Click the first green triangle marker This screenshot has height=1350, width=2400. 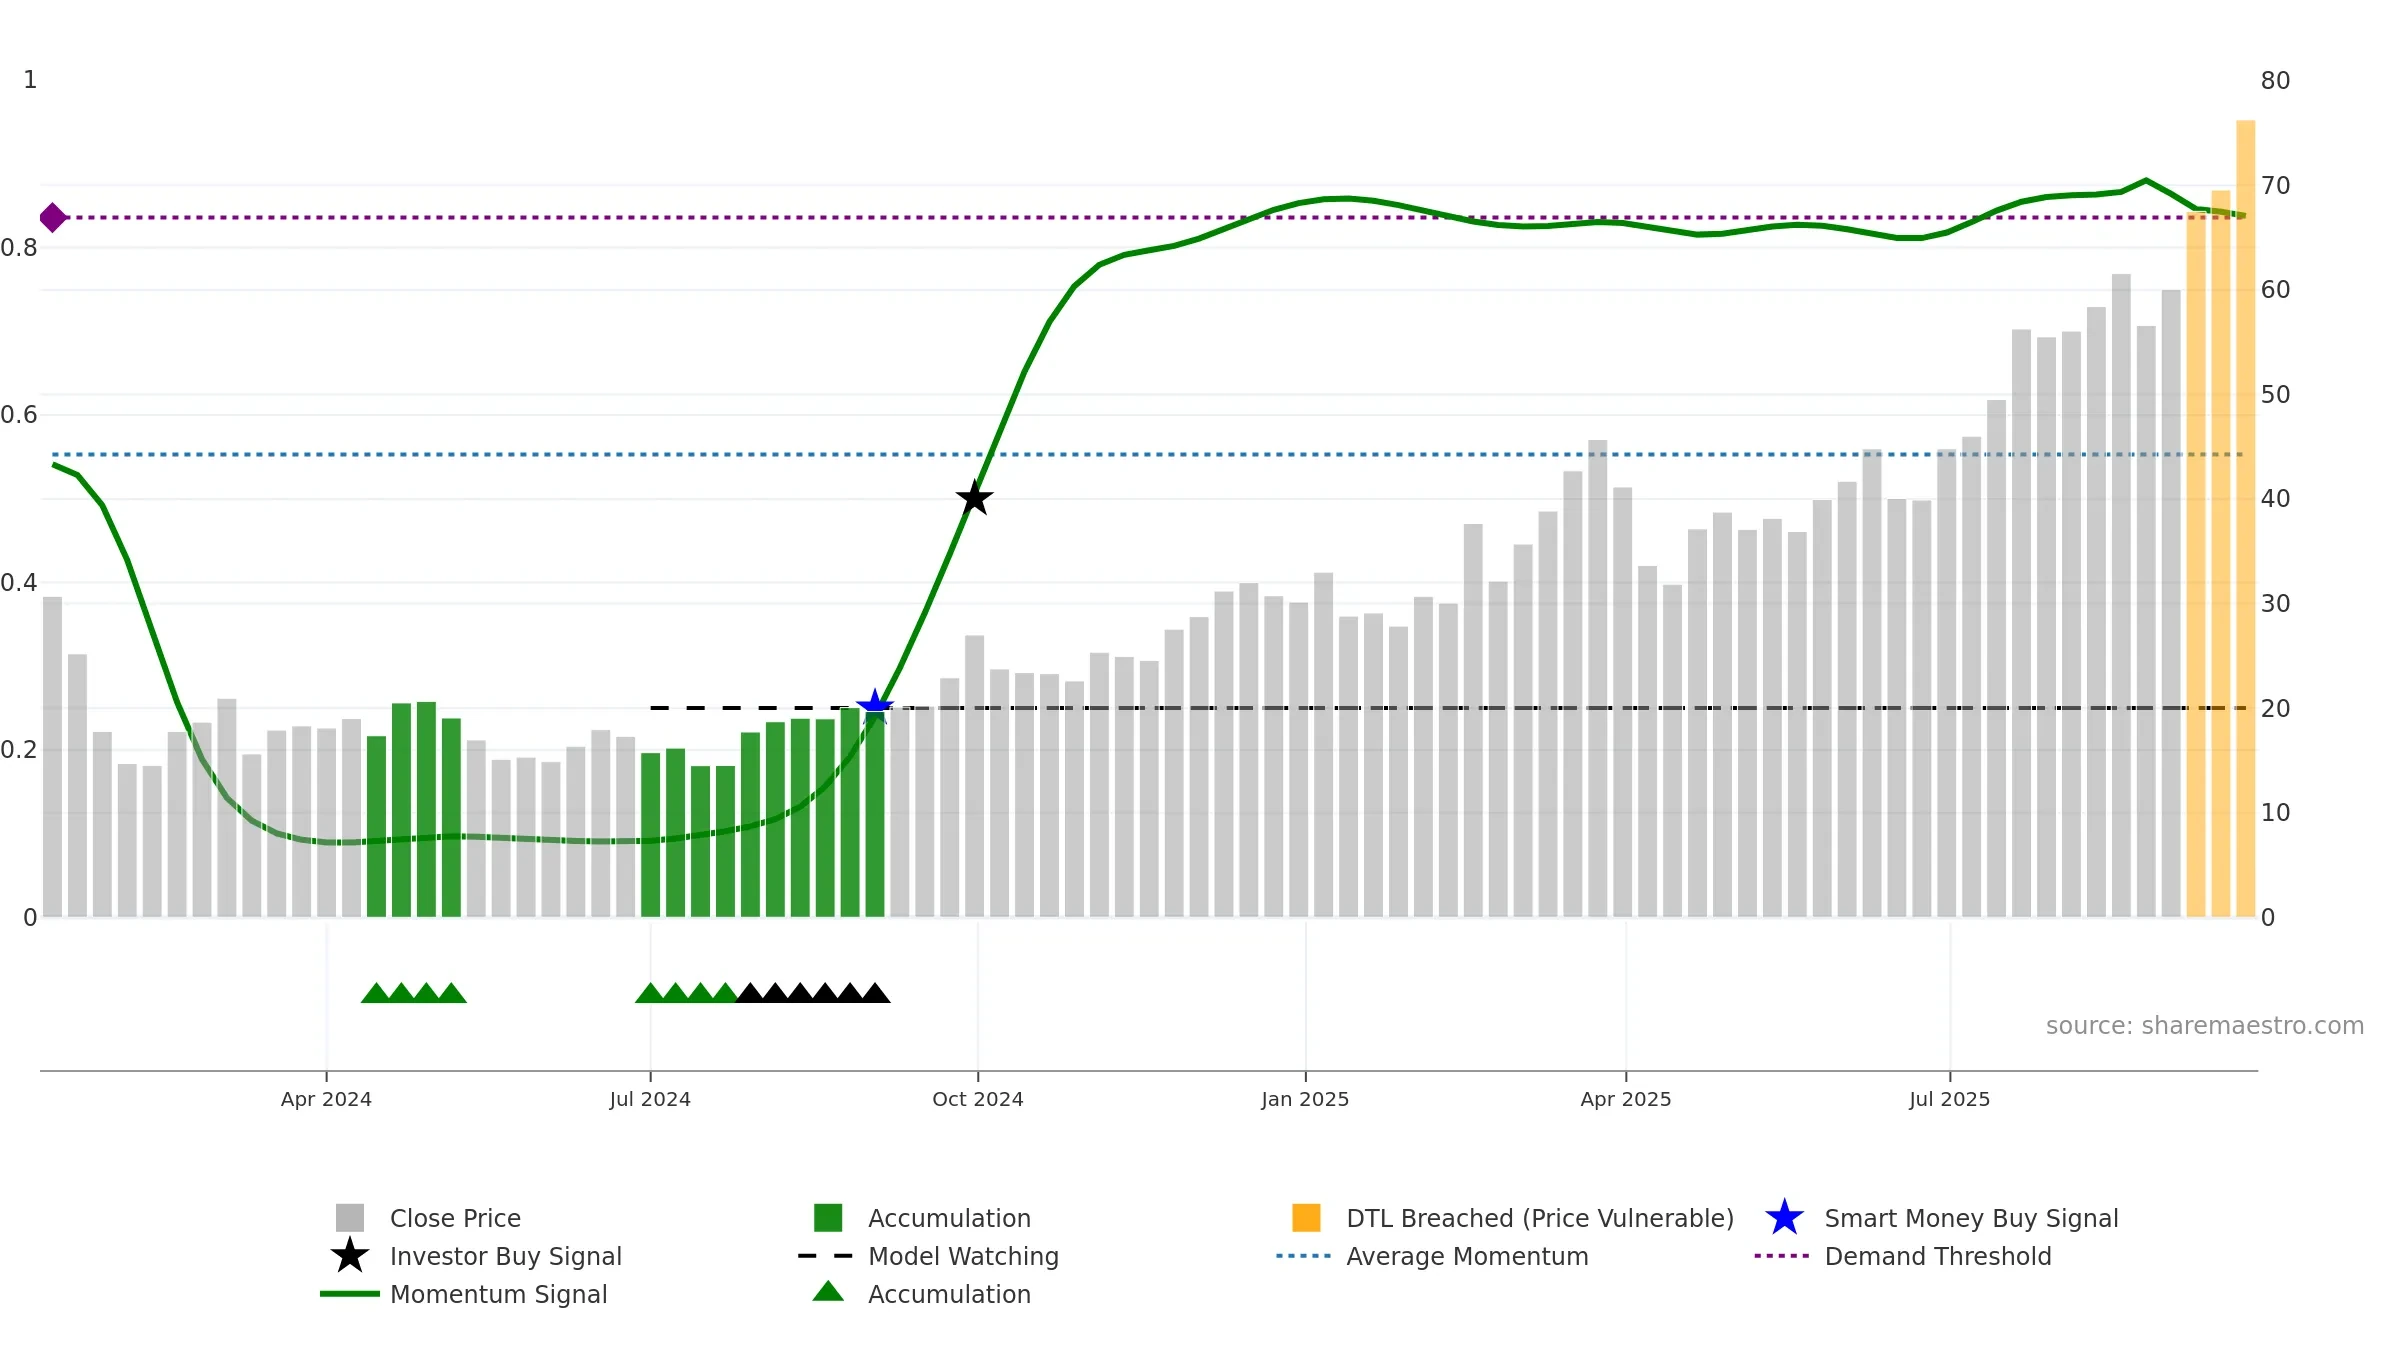click(x=375, y=993)
